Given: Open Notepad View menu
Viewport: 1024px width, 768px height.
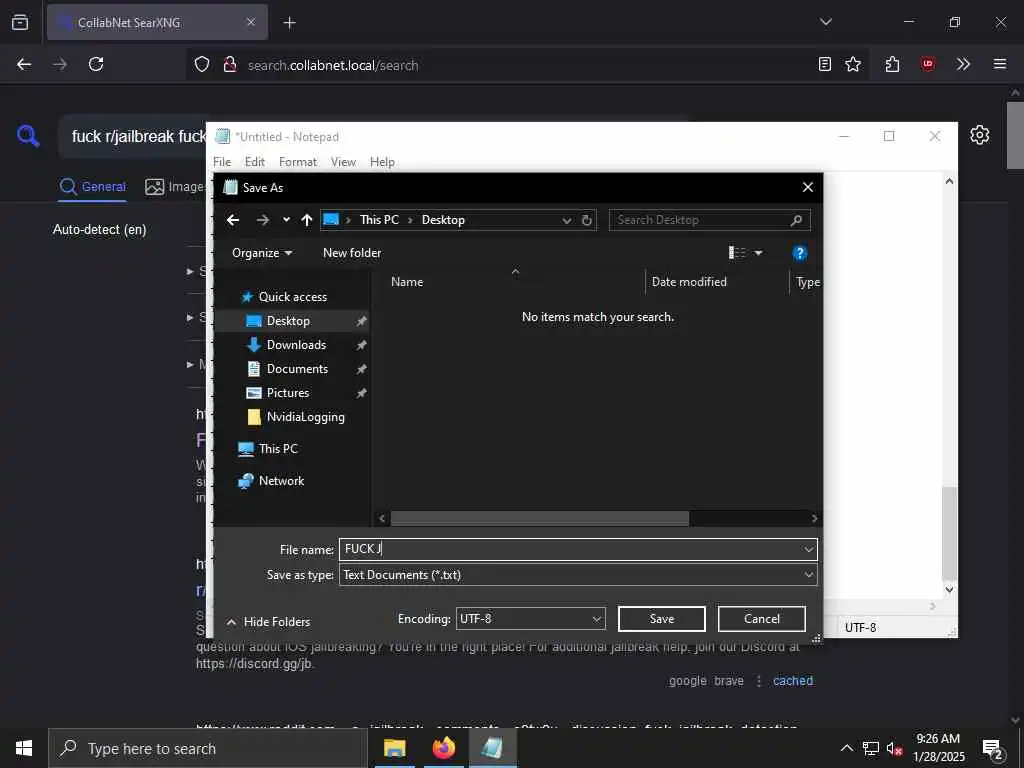Looking at the screenshot, I should (344, 162).
